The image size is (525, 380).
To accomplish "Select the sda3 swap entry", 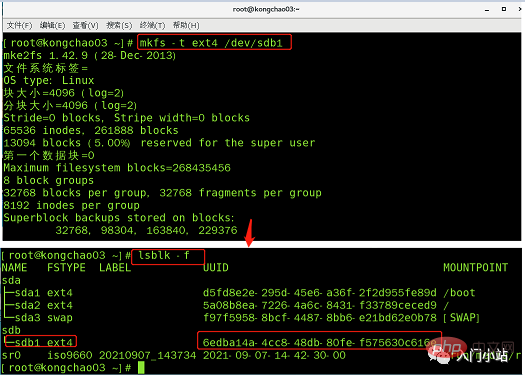I will (38, 317).
